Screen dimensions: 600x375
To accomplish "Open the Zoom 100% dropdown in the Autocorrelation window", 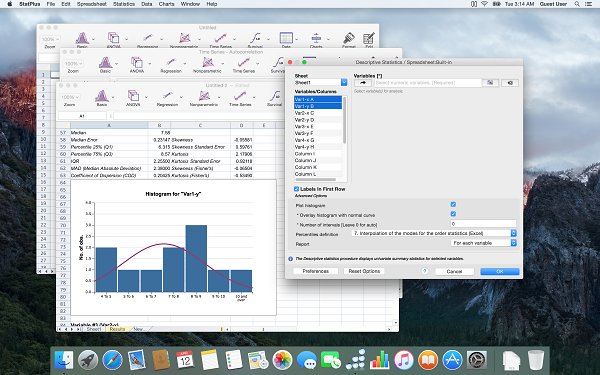I will 73,64.
